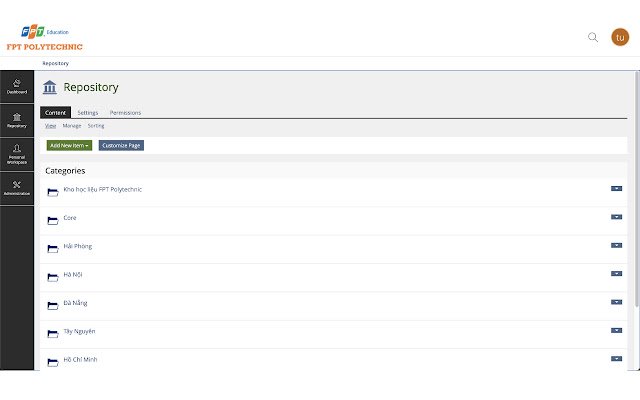Image resolution: width=640 pixels, height=400 pixels.
Task: Select the Manage sub-tab
Action: pyautogui.click(x=72, y=126)
